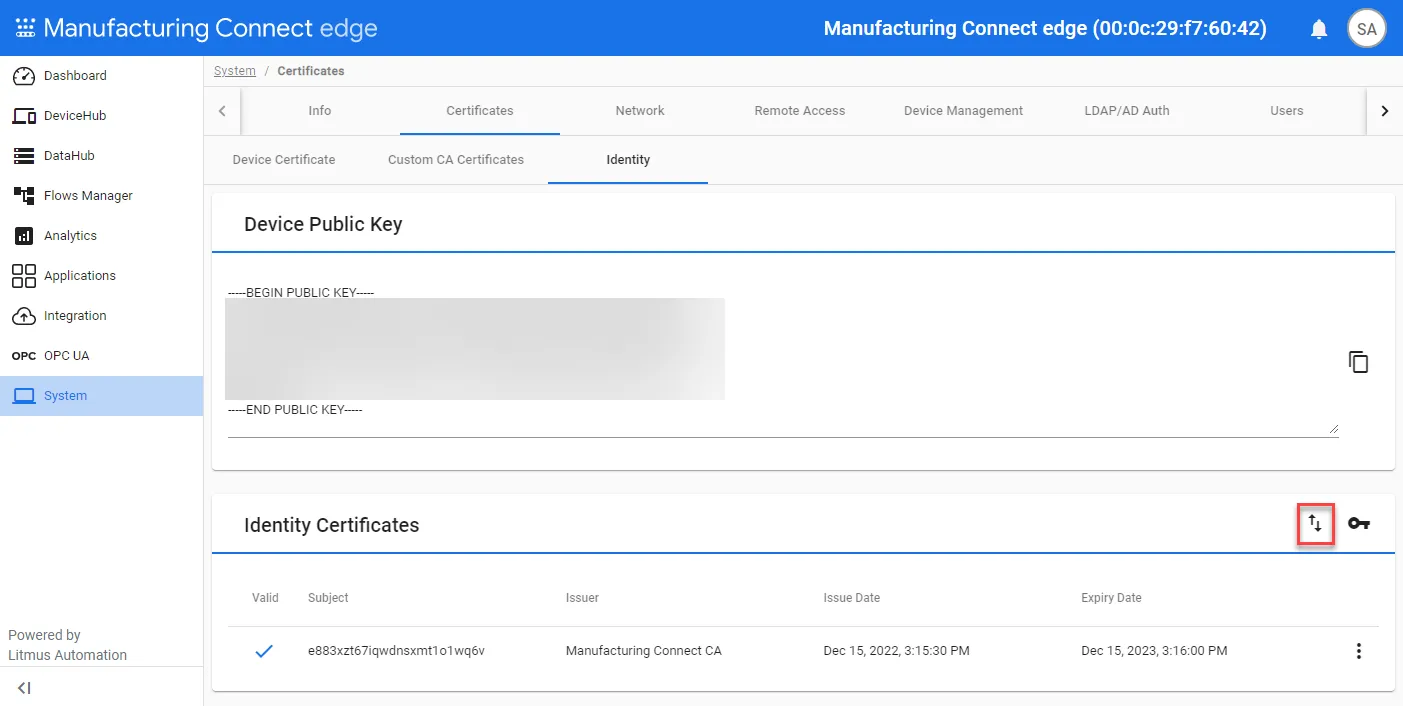Open Analytics label in sidebar
The width and height of the screenshot is (1403, 706).
click(70, 236)
